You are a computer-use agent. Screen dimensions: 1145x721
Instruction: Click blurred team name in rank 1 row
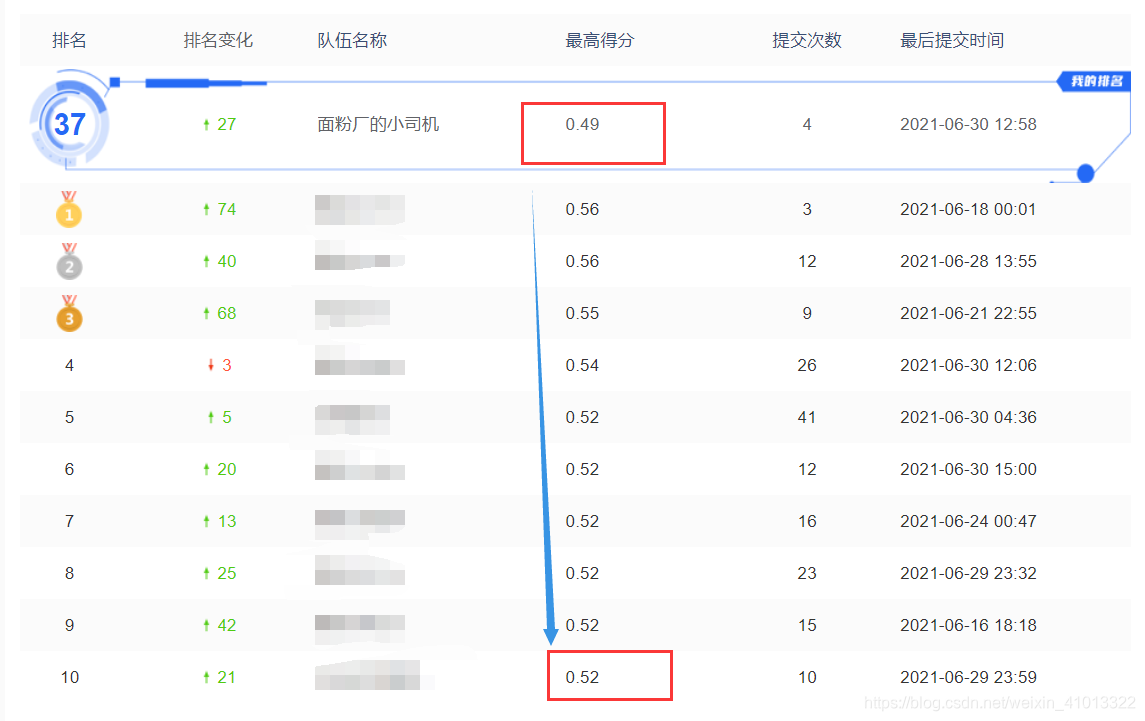[x=360, y=210]
